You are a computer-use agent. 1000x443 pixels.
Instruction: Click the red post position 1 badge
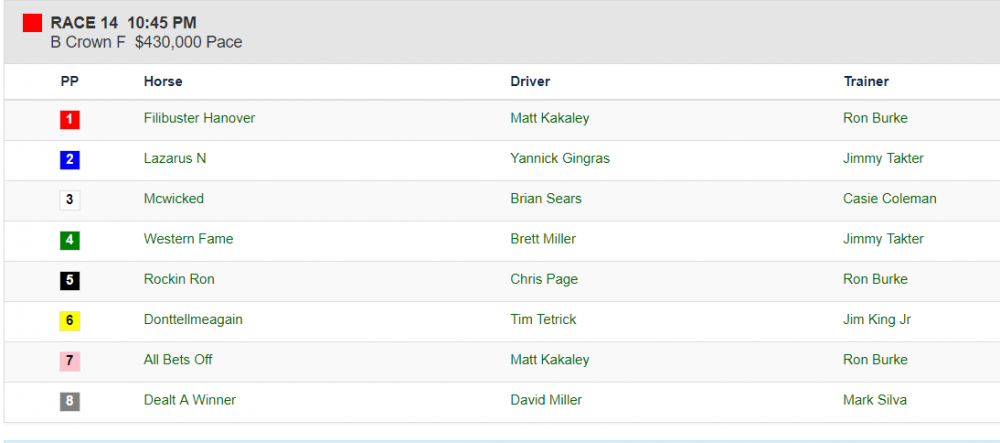(69, 120)
